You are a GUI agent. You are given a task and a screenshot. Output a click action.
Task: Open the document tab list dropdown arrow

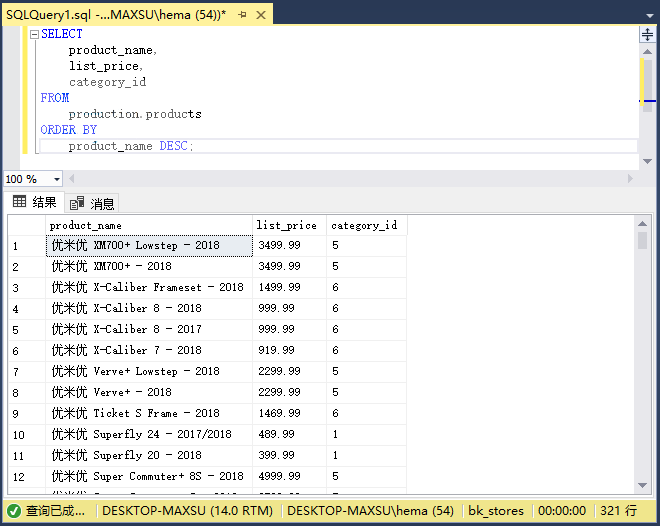(649, 16)
